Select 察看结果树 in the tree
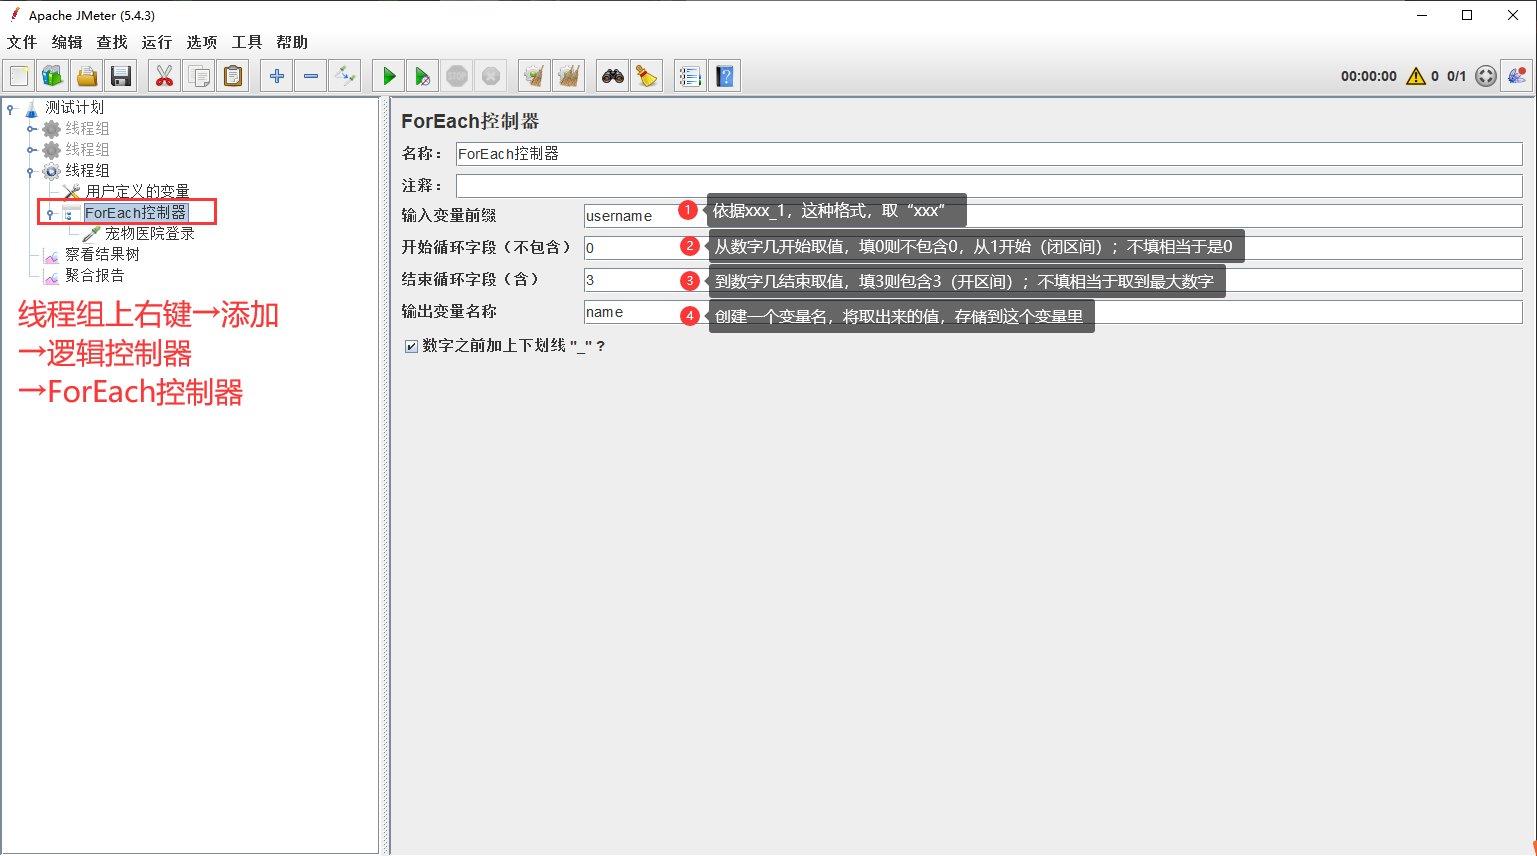 click(102, 255)
